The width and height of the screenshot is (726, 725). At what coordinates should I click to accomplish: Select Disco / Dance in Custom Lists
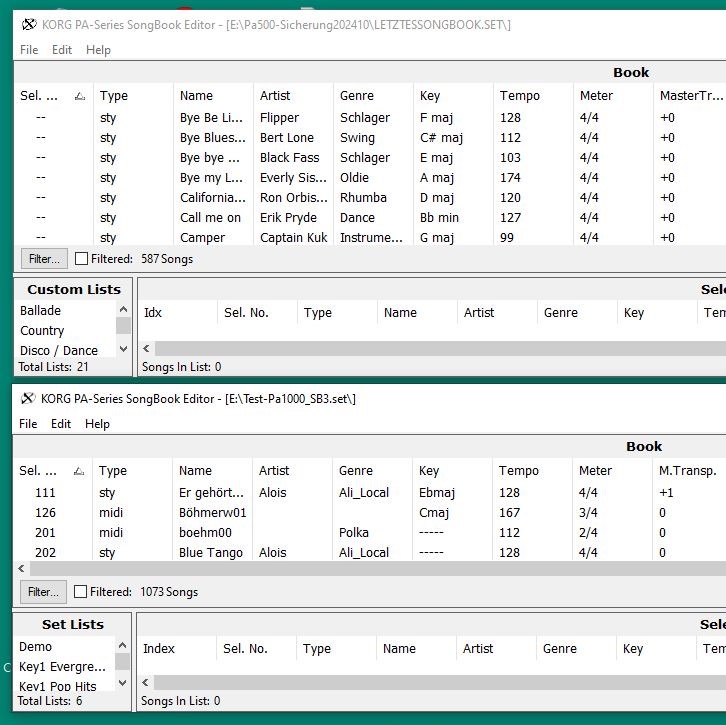coord(59,350)
